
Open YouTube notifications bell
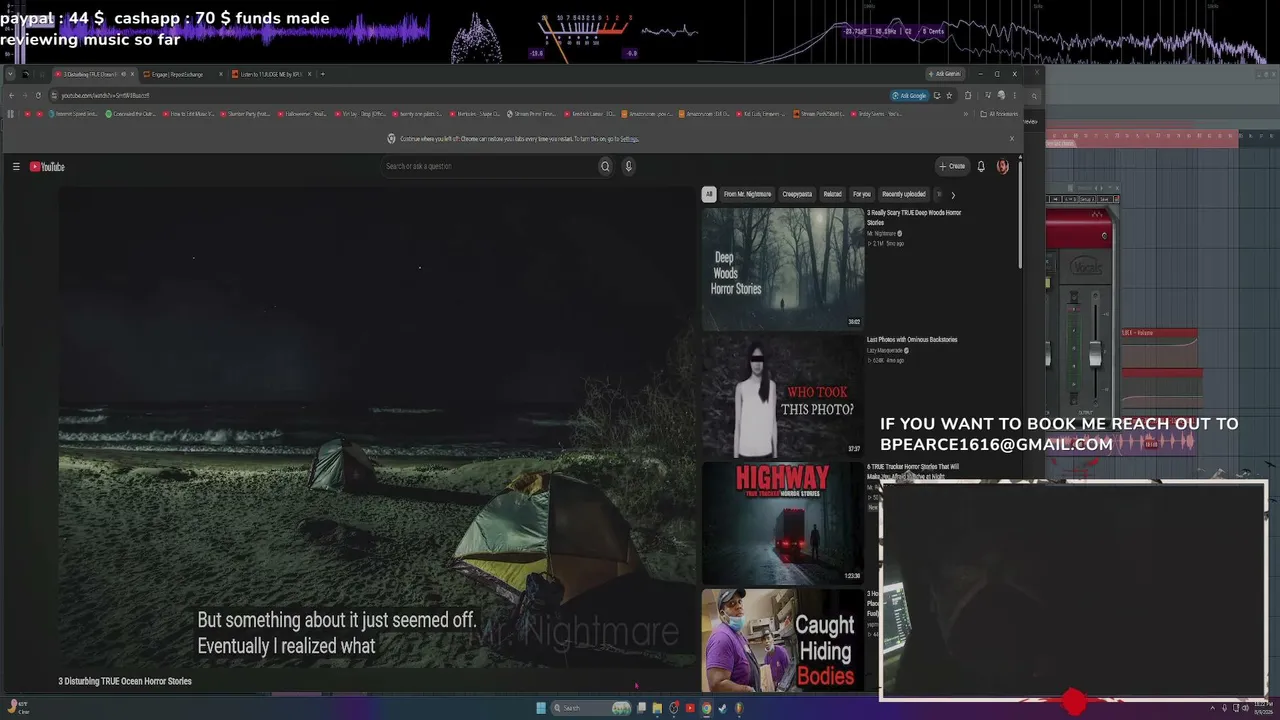(x=981, y=167)
